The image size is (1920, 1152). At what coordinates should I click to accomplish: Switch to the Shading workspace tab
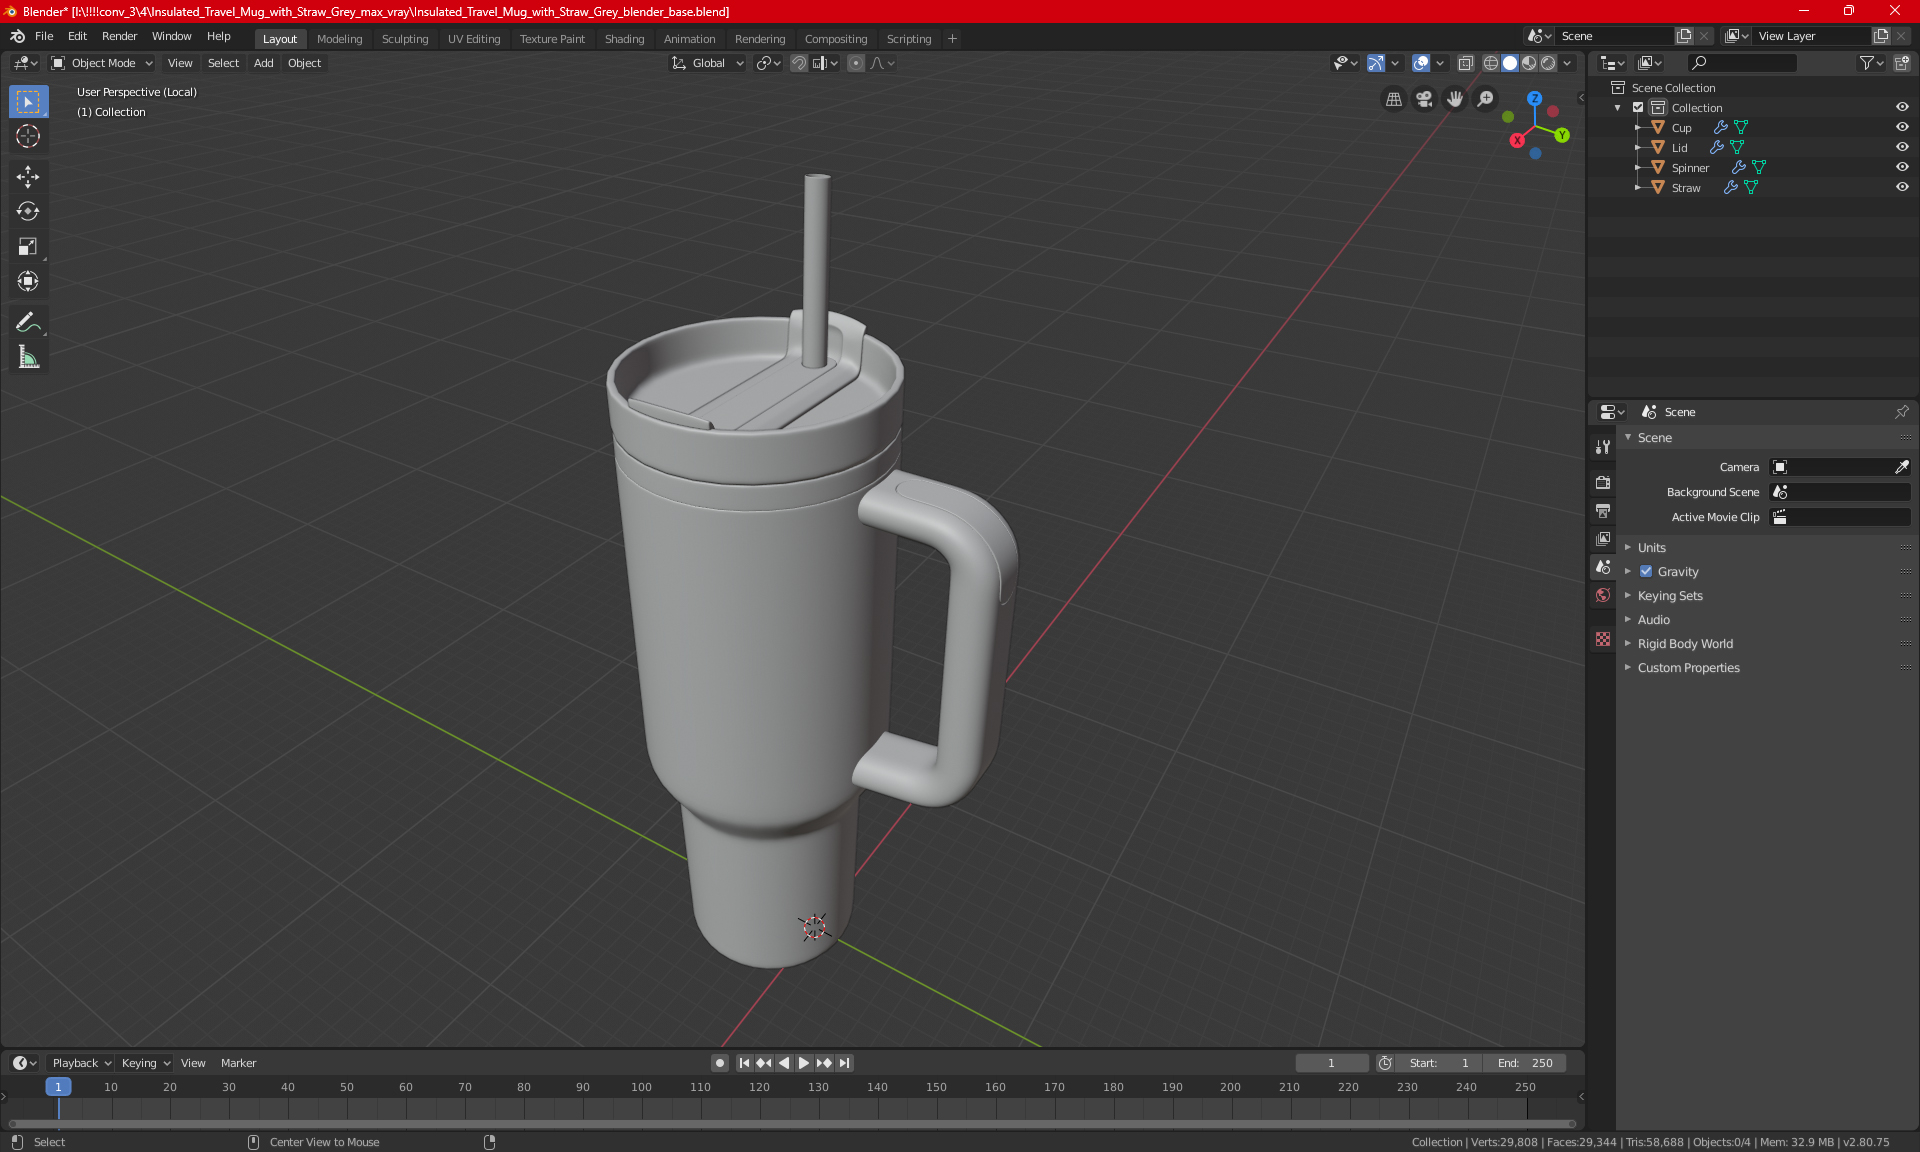click(x=624, y=39)
